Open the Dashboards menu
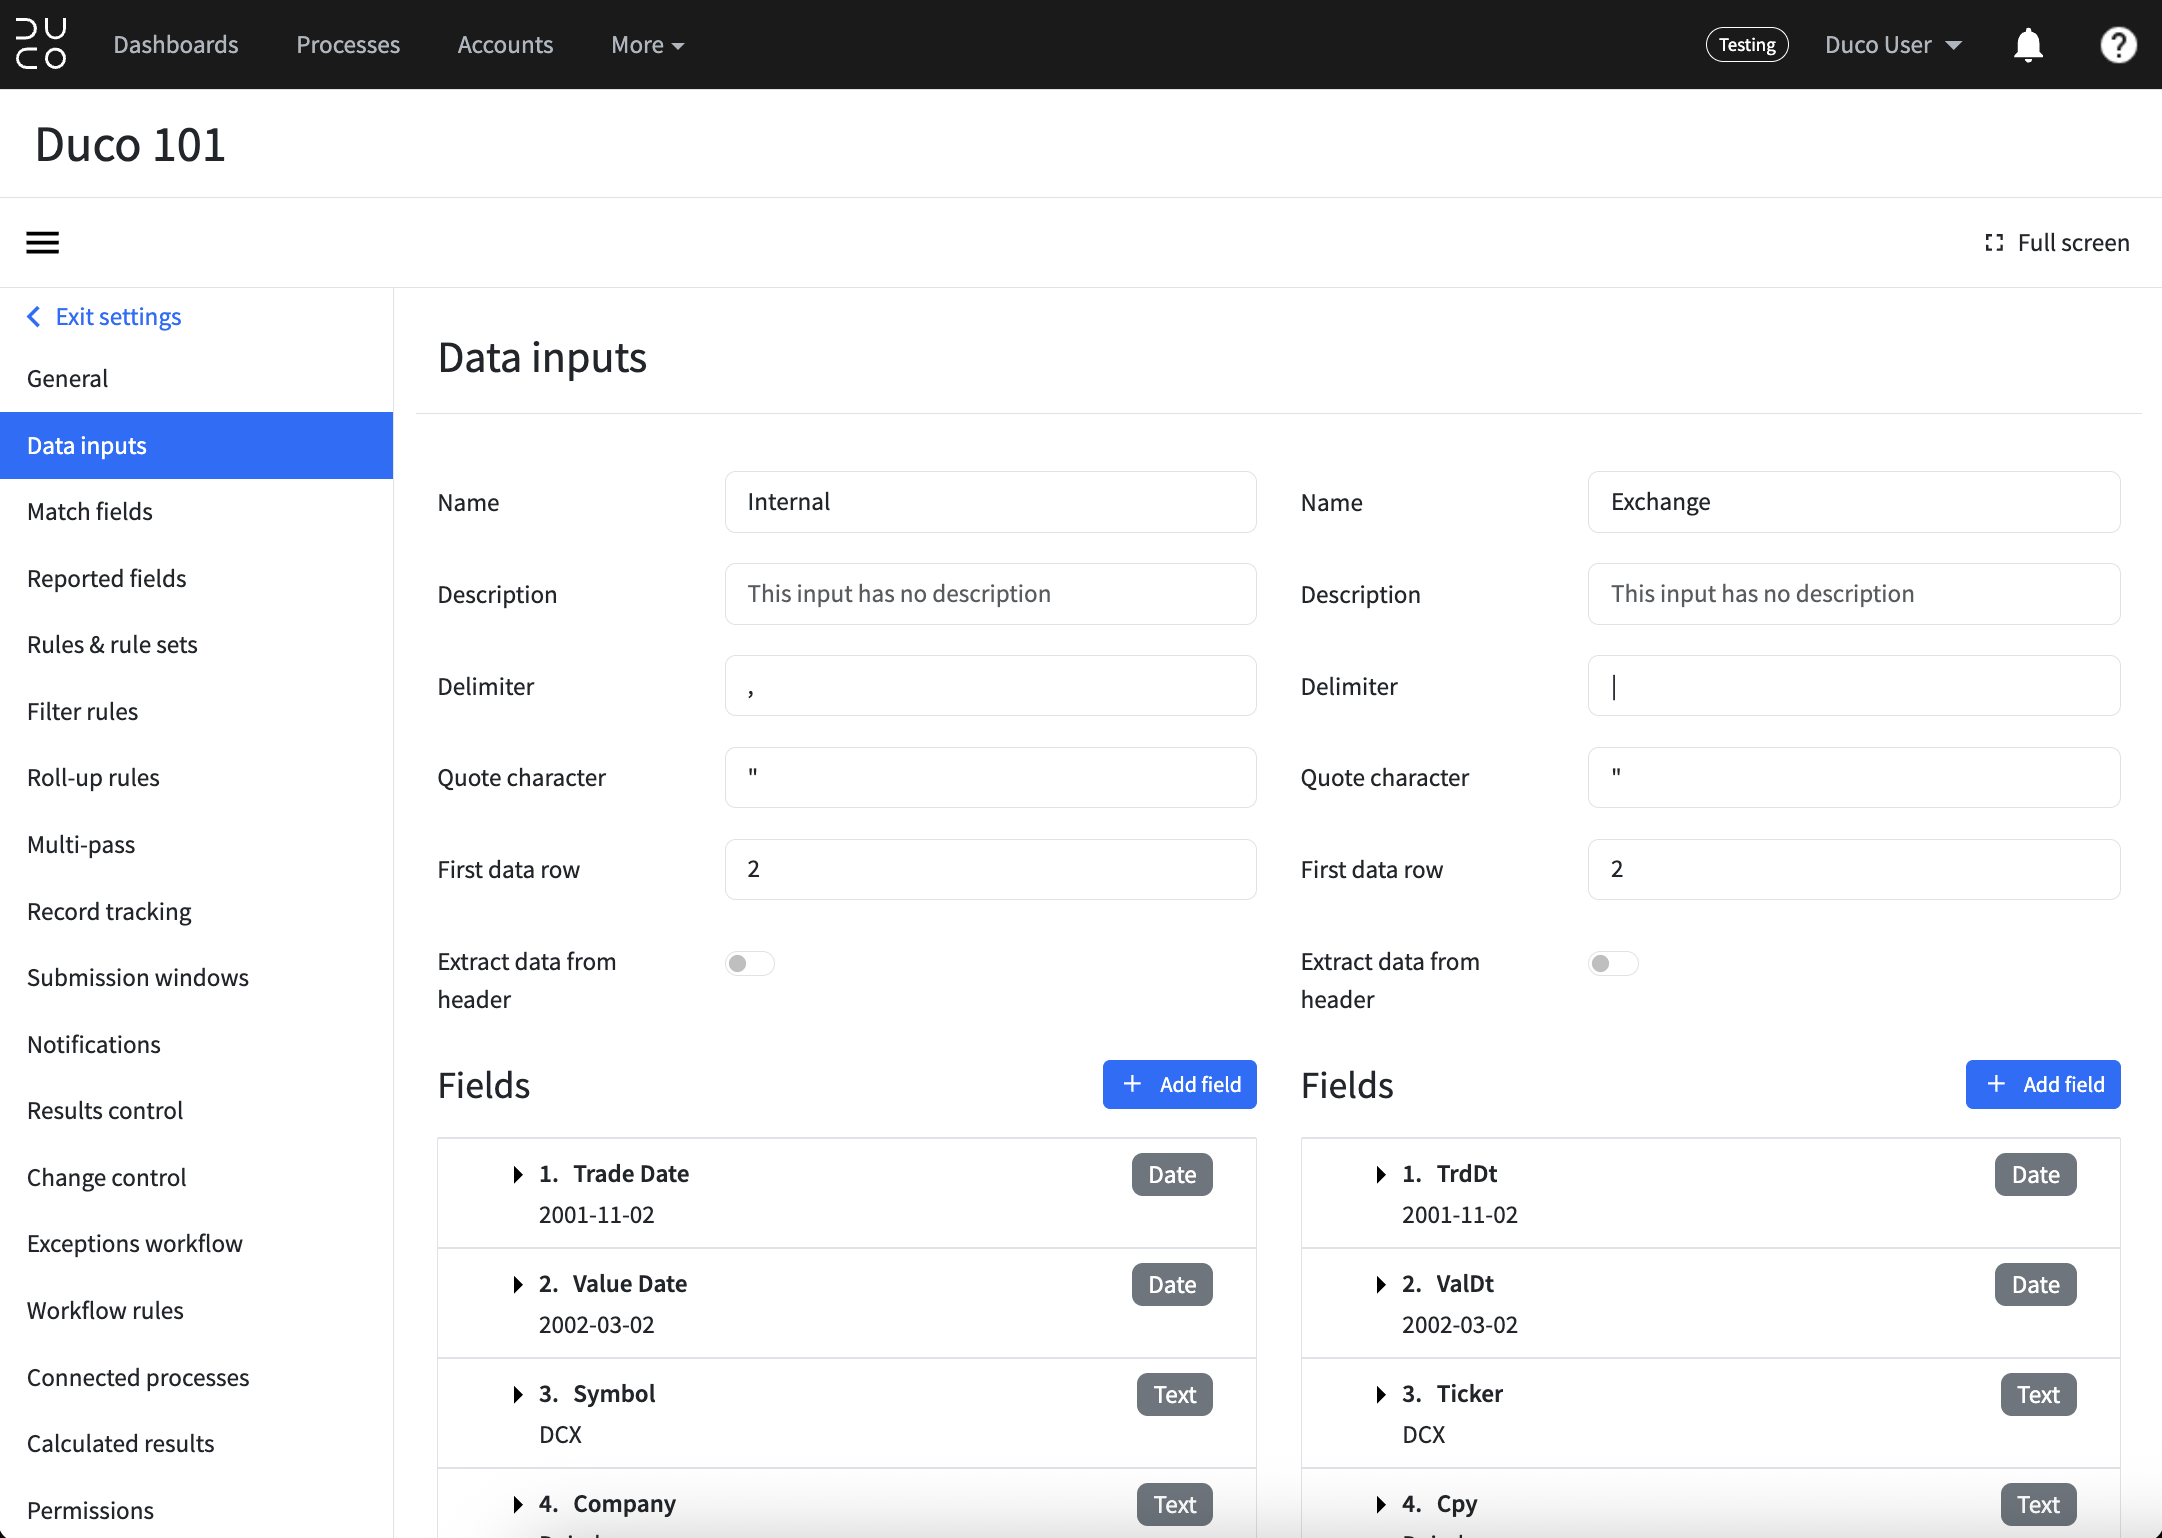Screen dimensions: 2162x1538 (176, 45)
